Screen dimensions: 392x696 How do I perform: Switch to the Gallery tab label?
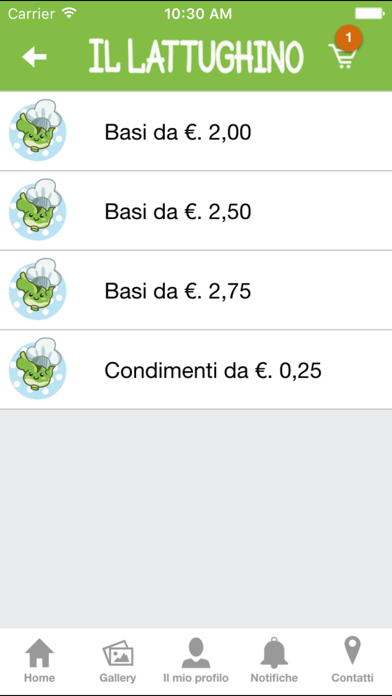point(118,678)
